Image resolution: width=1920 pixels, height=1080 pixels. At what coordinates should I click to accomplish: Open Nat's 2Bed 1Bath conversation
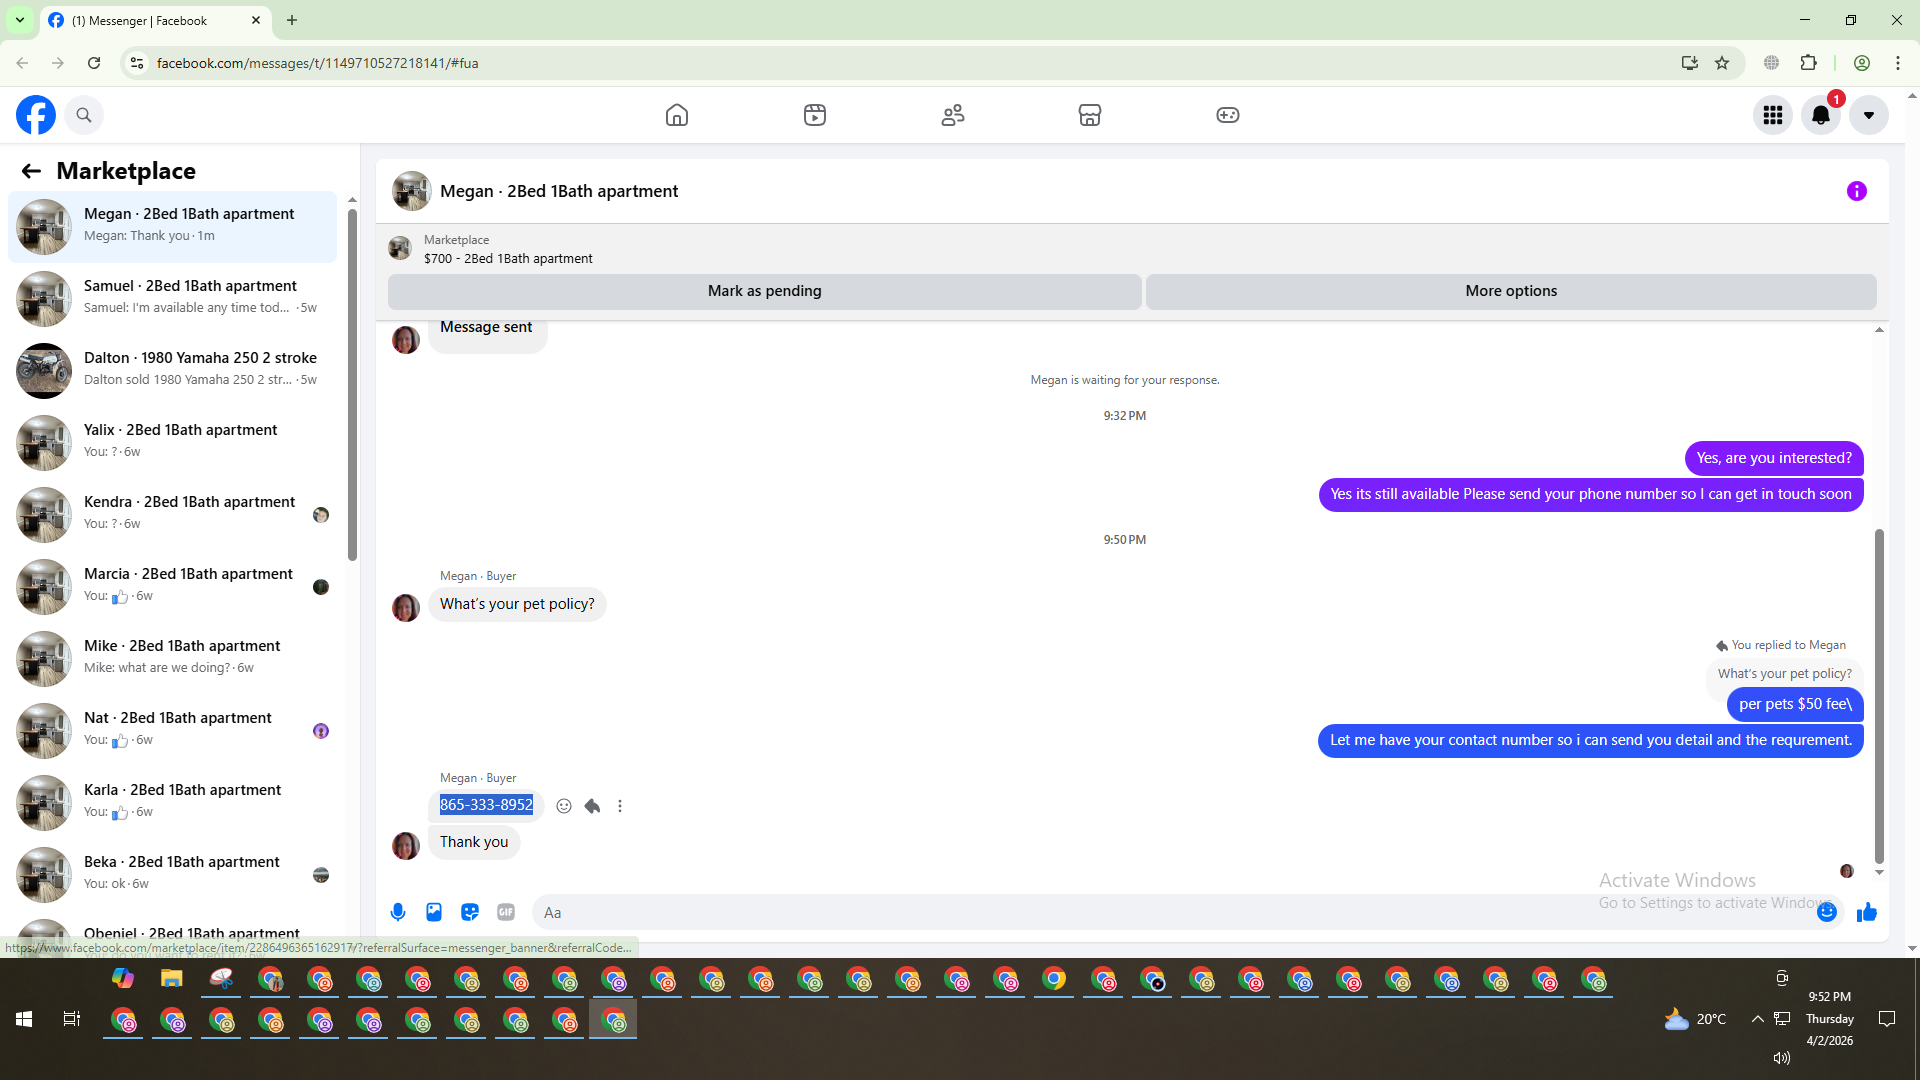click(x=172, y=730)
